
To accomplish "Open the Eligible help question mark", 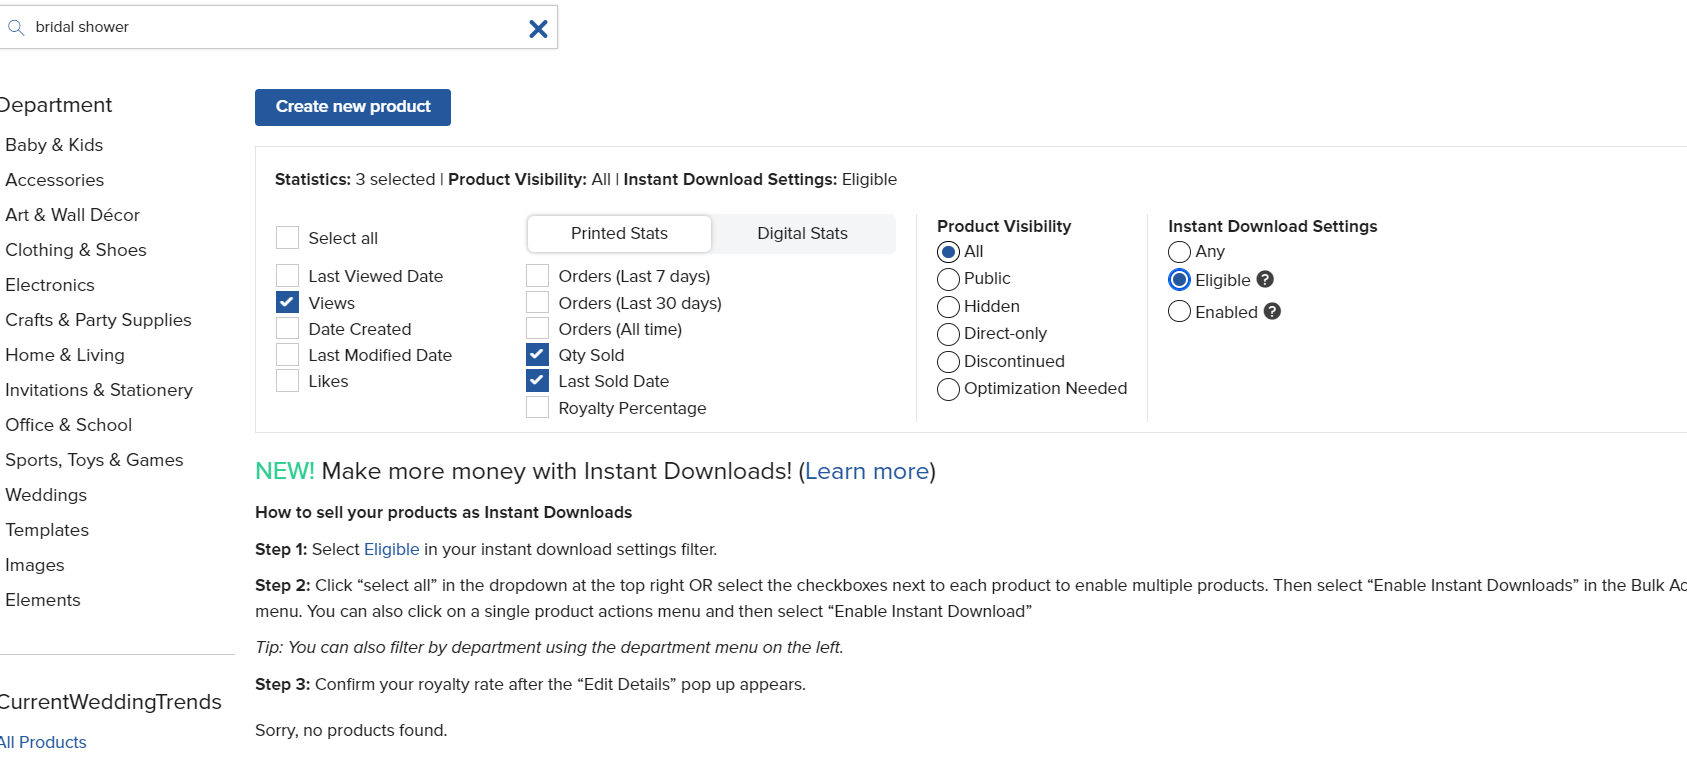I will [x=1265, y=280].
